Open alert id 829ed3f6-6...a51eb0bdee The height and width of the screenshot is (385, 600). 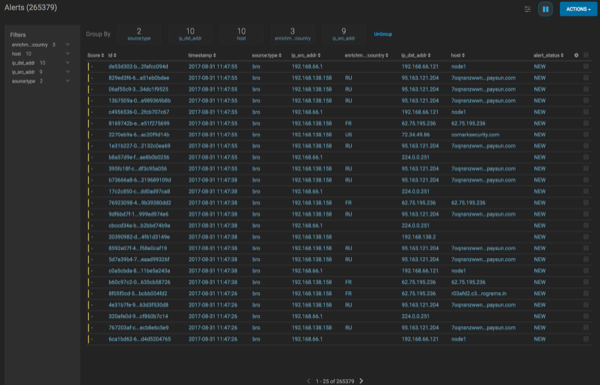(x=139, y=78)
